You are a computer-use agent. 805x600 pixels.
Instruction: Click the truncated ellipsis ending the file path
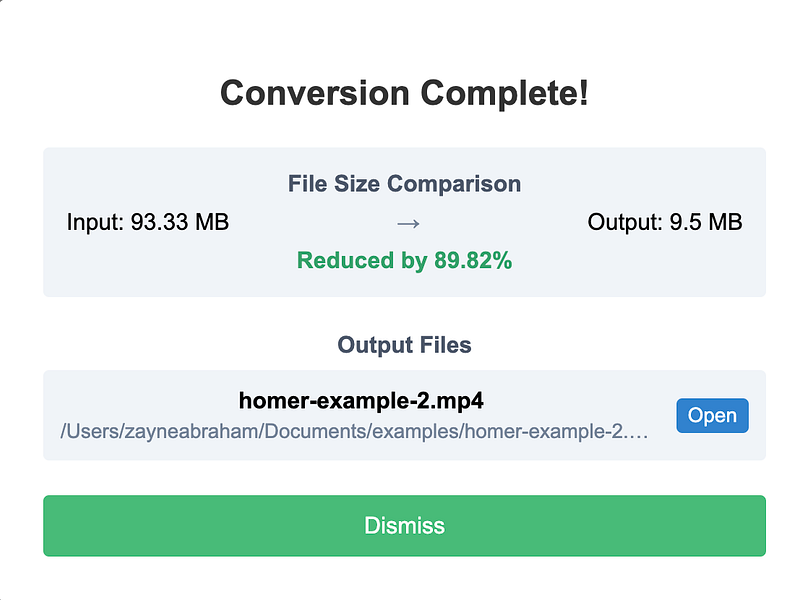(x=642, y=434)
